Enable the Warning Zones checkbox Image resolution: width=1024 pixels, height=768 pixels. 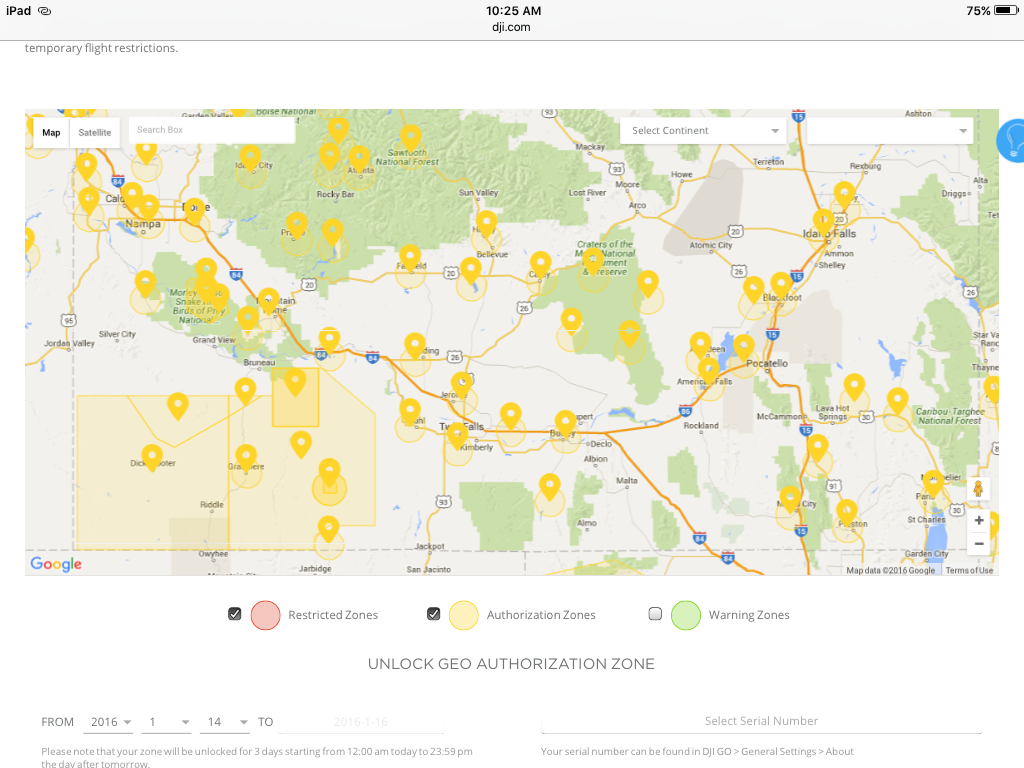click(655, 614)
